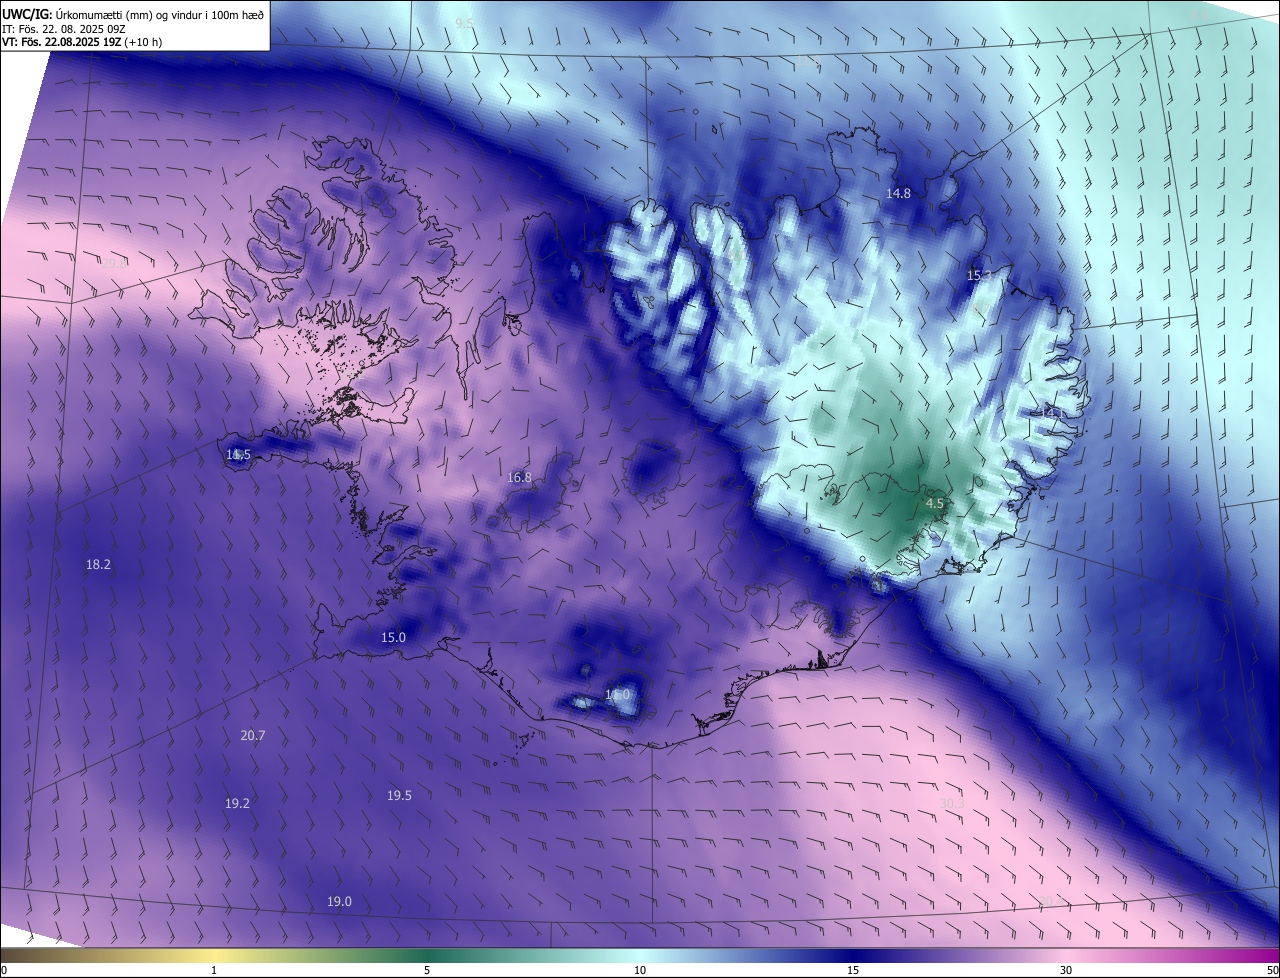The image size is (1280, 978).
Task: Select the 20.7 map value label
Action: point(253,735)
